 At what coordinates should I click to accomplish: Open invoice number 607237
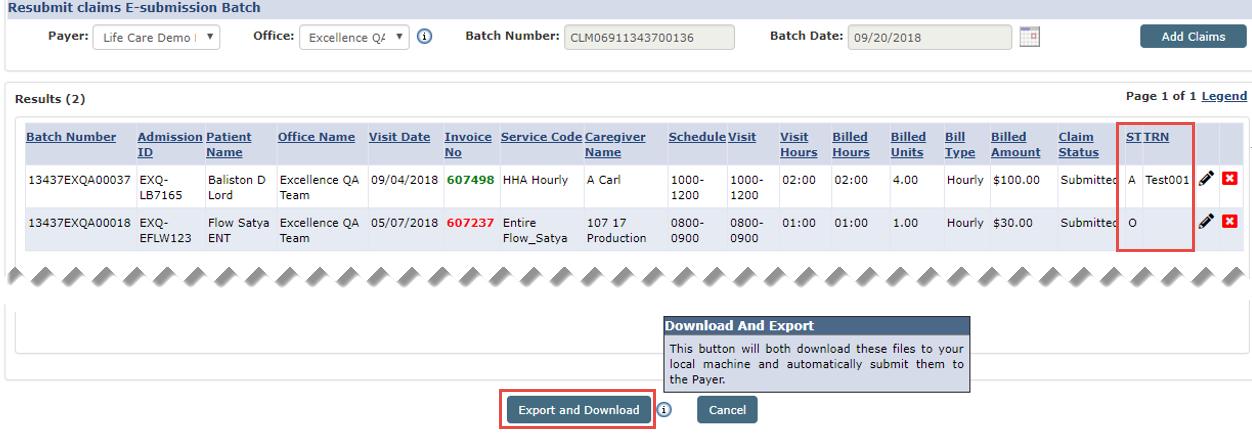point(469,222)
